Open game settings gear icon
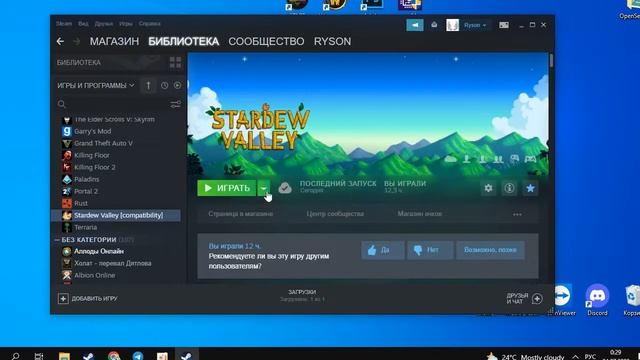 [x=488, y=188]
